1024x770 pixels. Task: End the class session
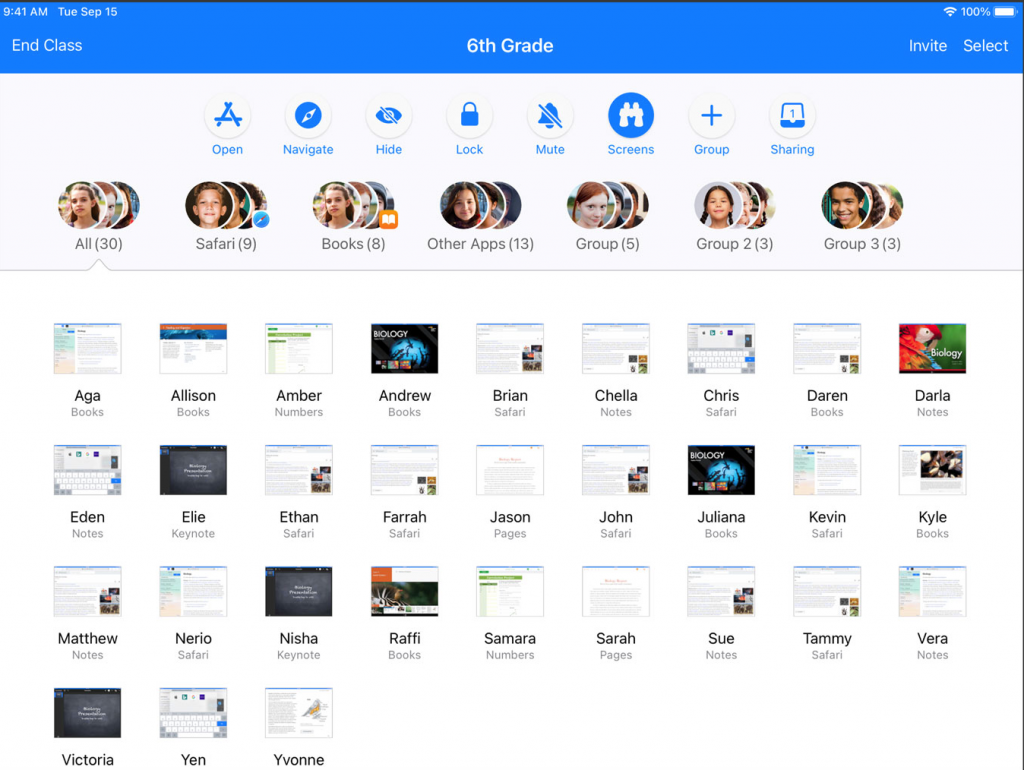47,45
